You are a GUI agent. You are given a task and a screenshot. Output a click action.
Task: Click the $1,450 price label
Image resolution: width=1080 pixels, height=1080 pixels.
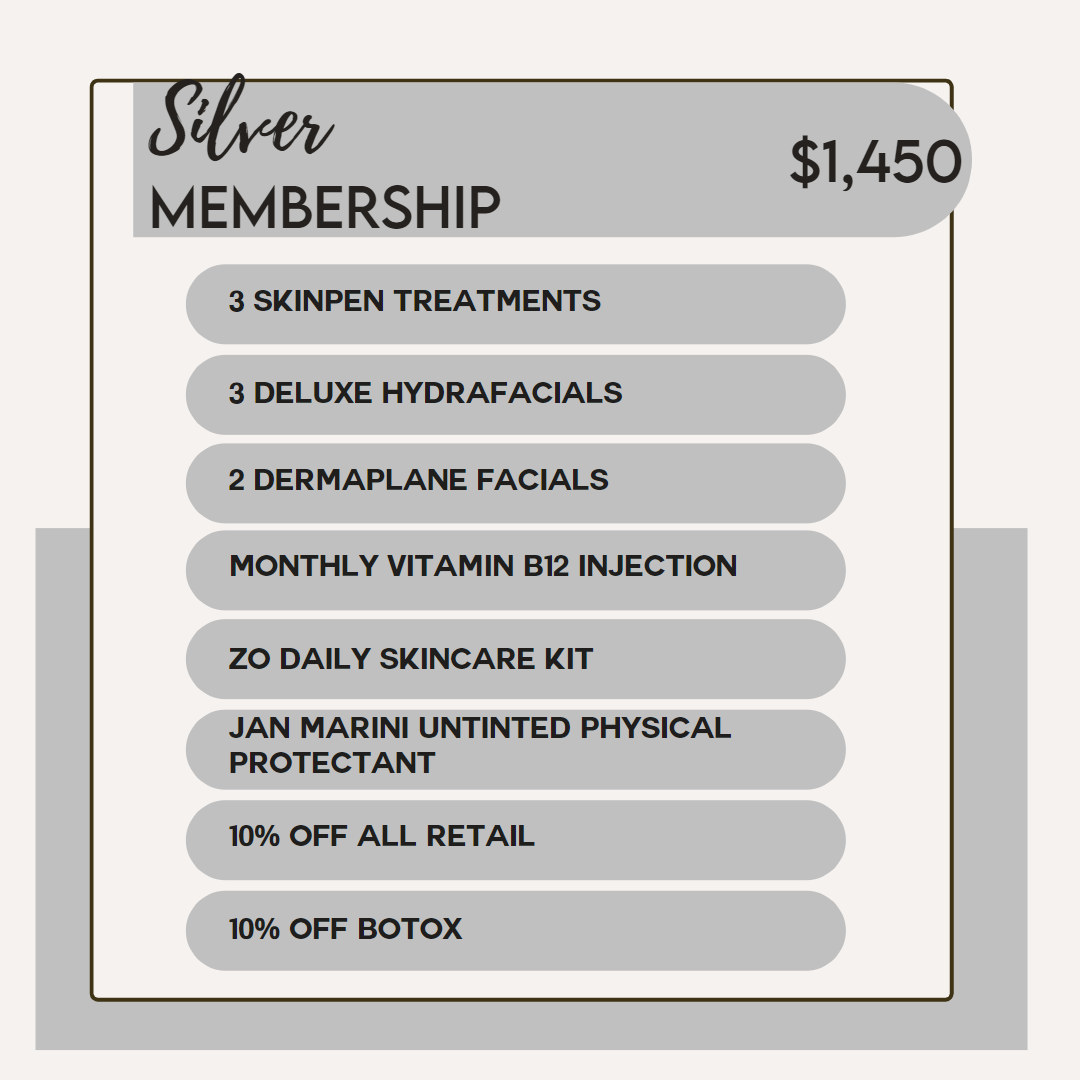click(875, 163)
